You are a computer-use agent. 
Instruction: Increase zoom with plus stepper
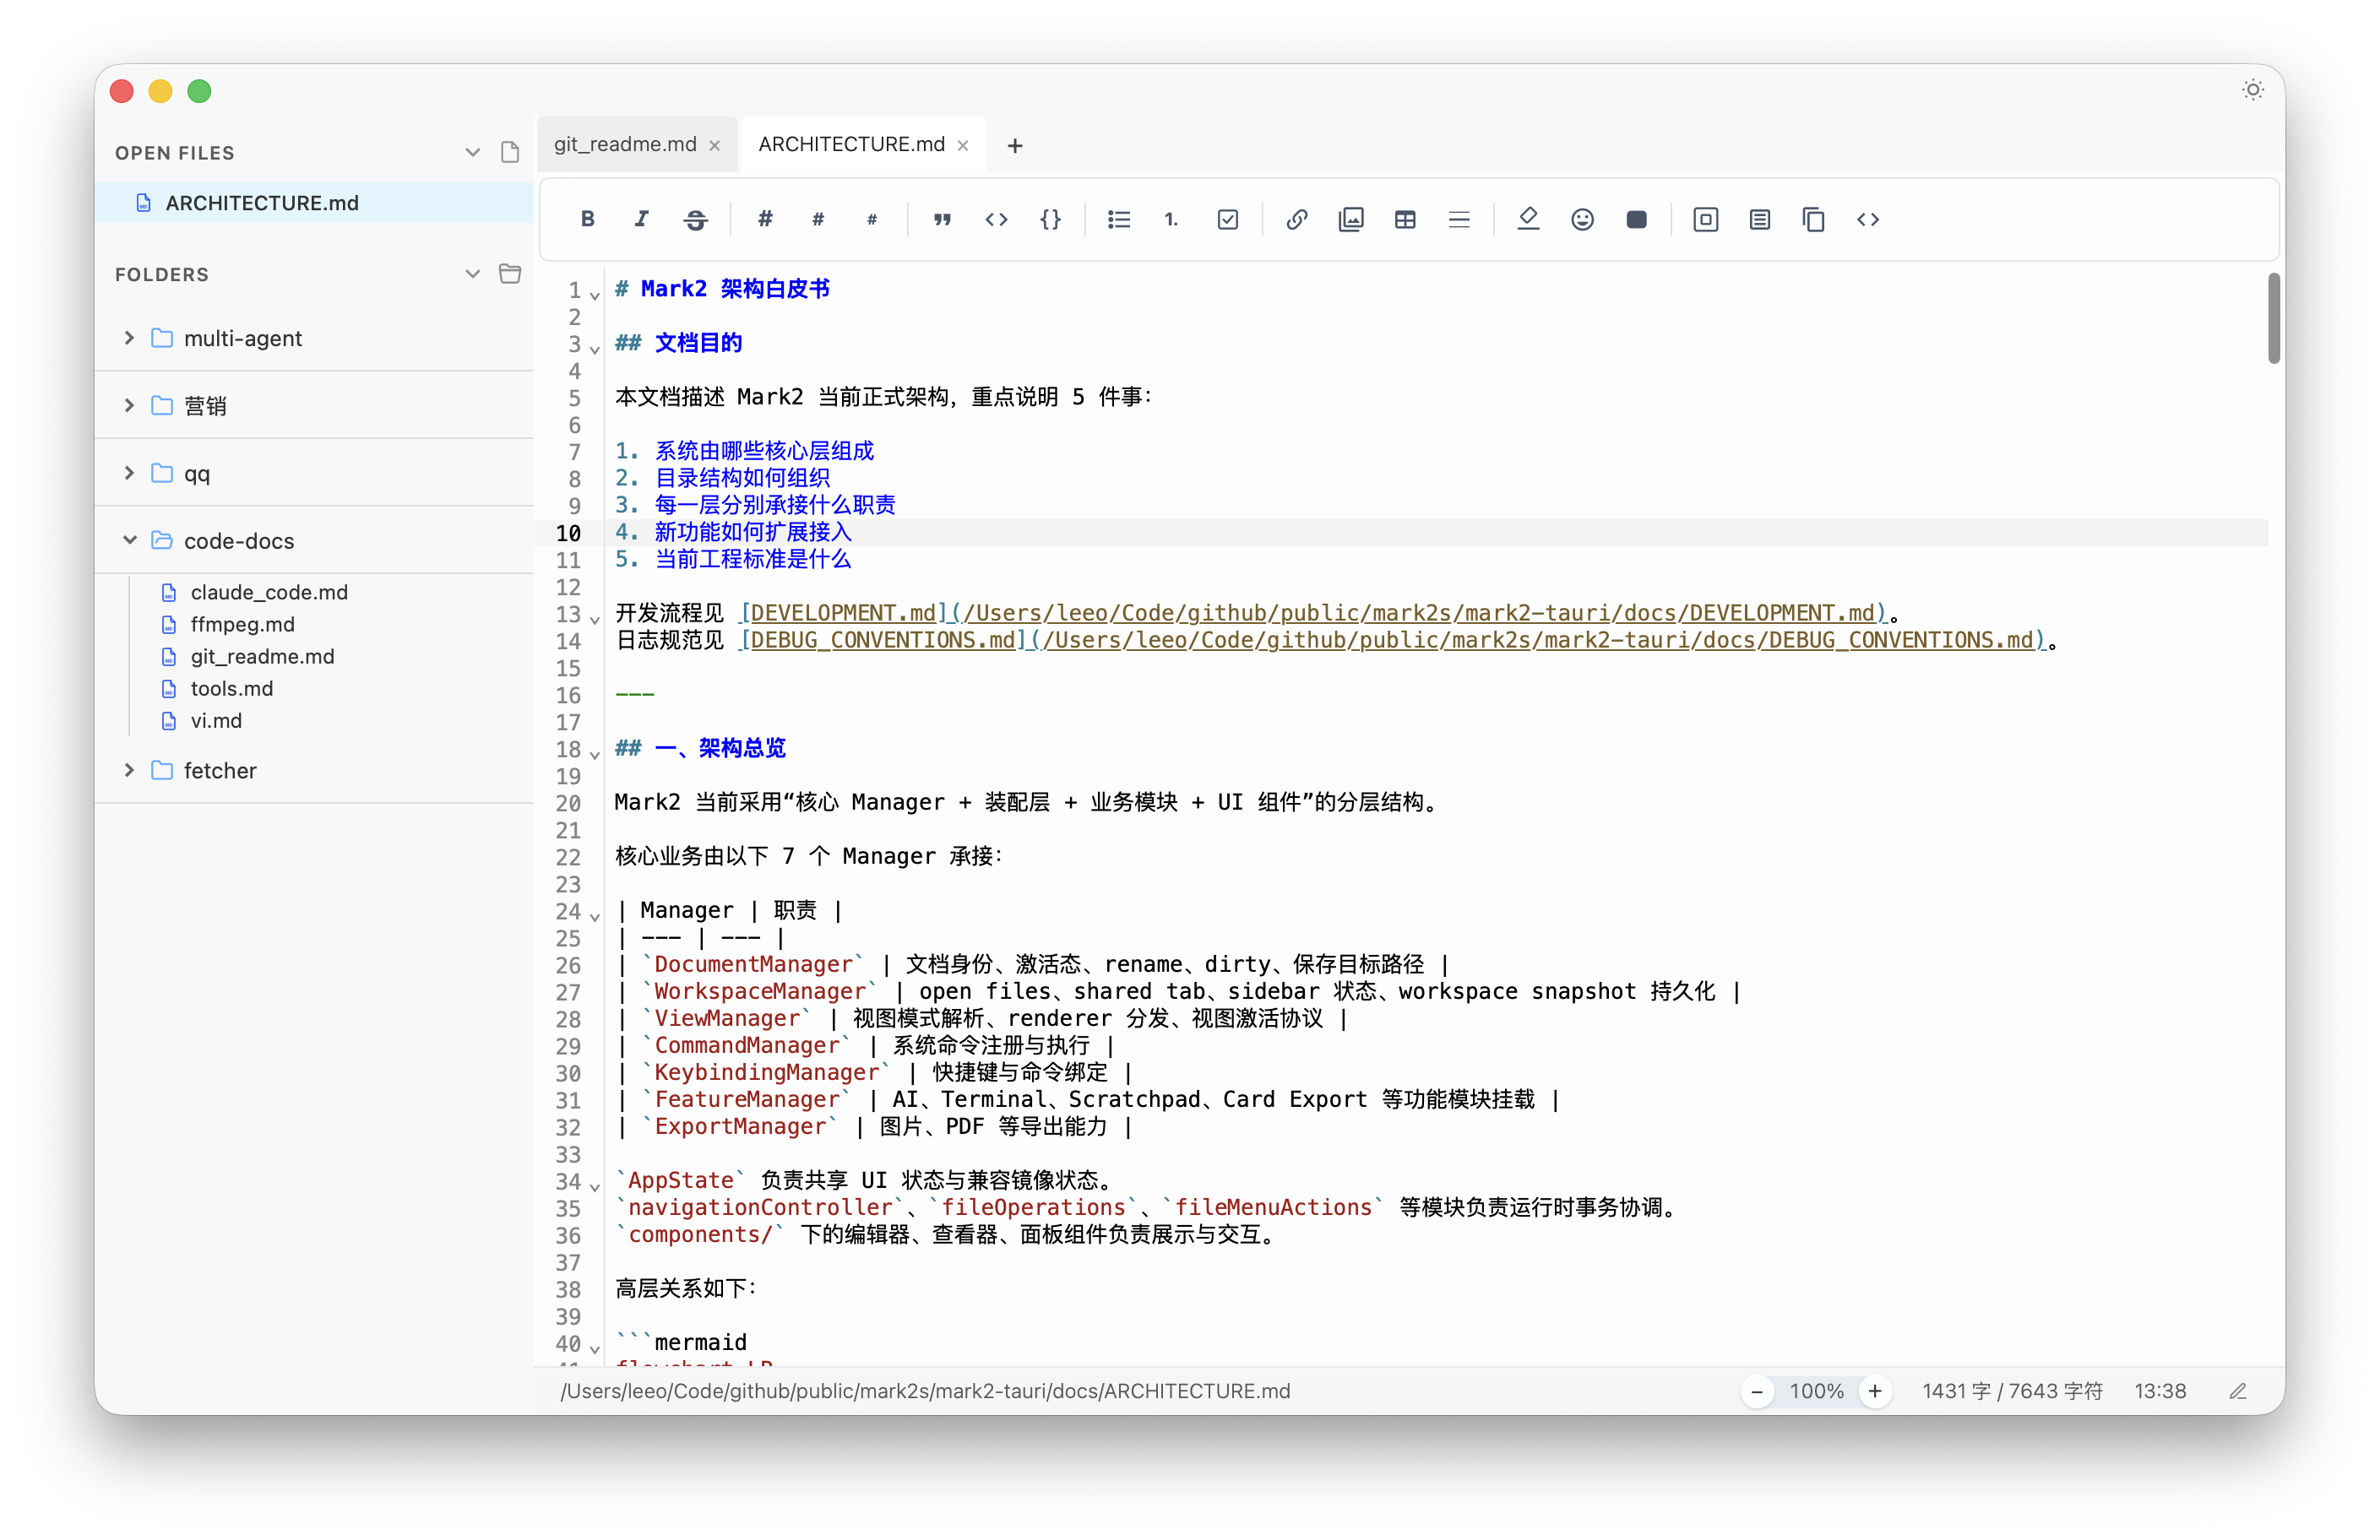coord(1875,1391)
